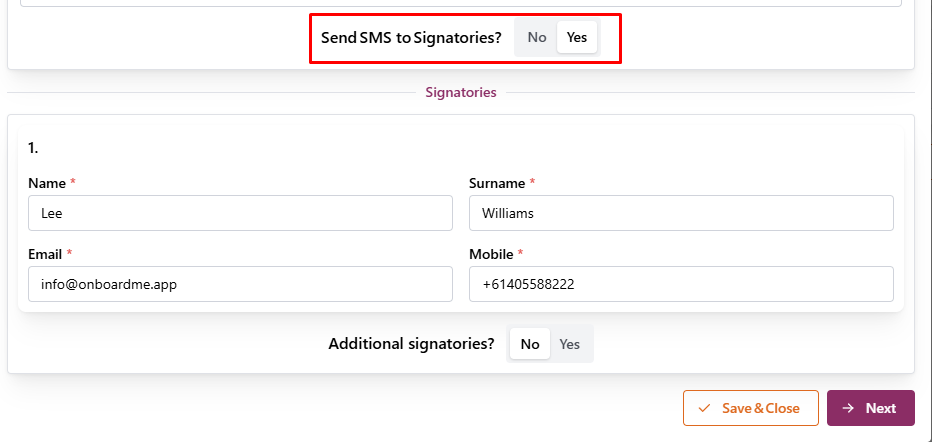932x442 pixels.
Task: Click the Email field label
Action: (45, 254)
